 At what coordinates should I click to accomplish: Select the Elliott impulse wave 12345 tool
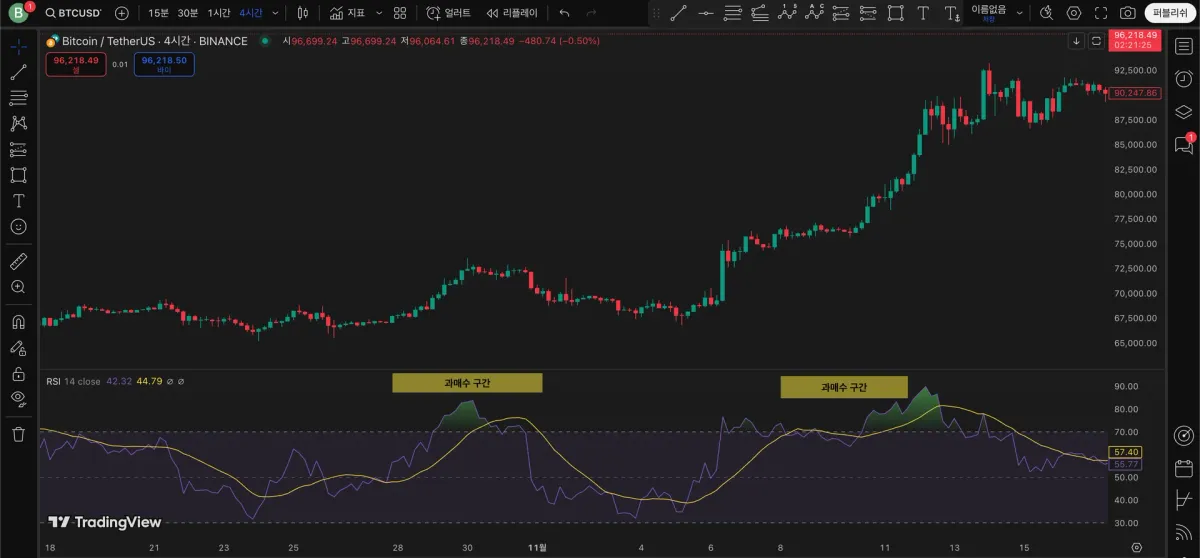pyautogui.click(x=787, y=14)
